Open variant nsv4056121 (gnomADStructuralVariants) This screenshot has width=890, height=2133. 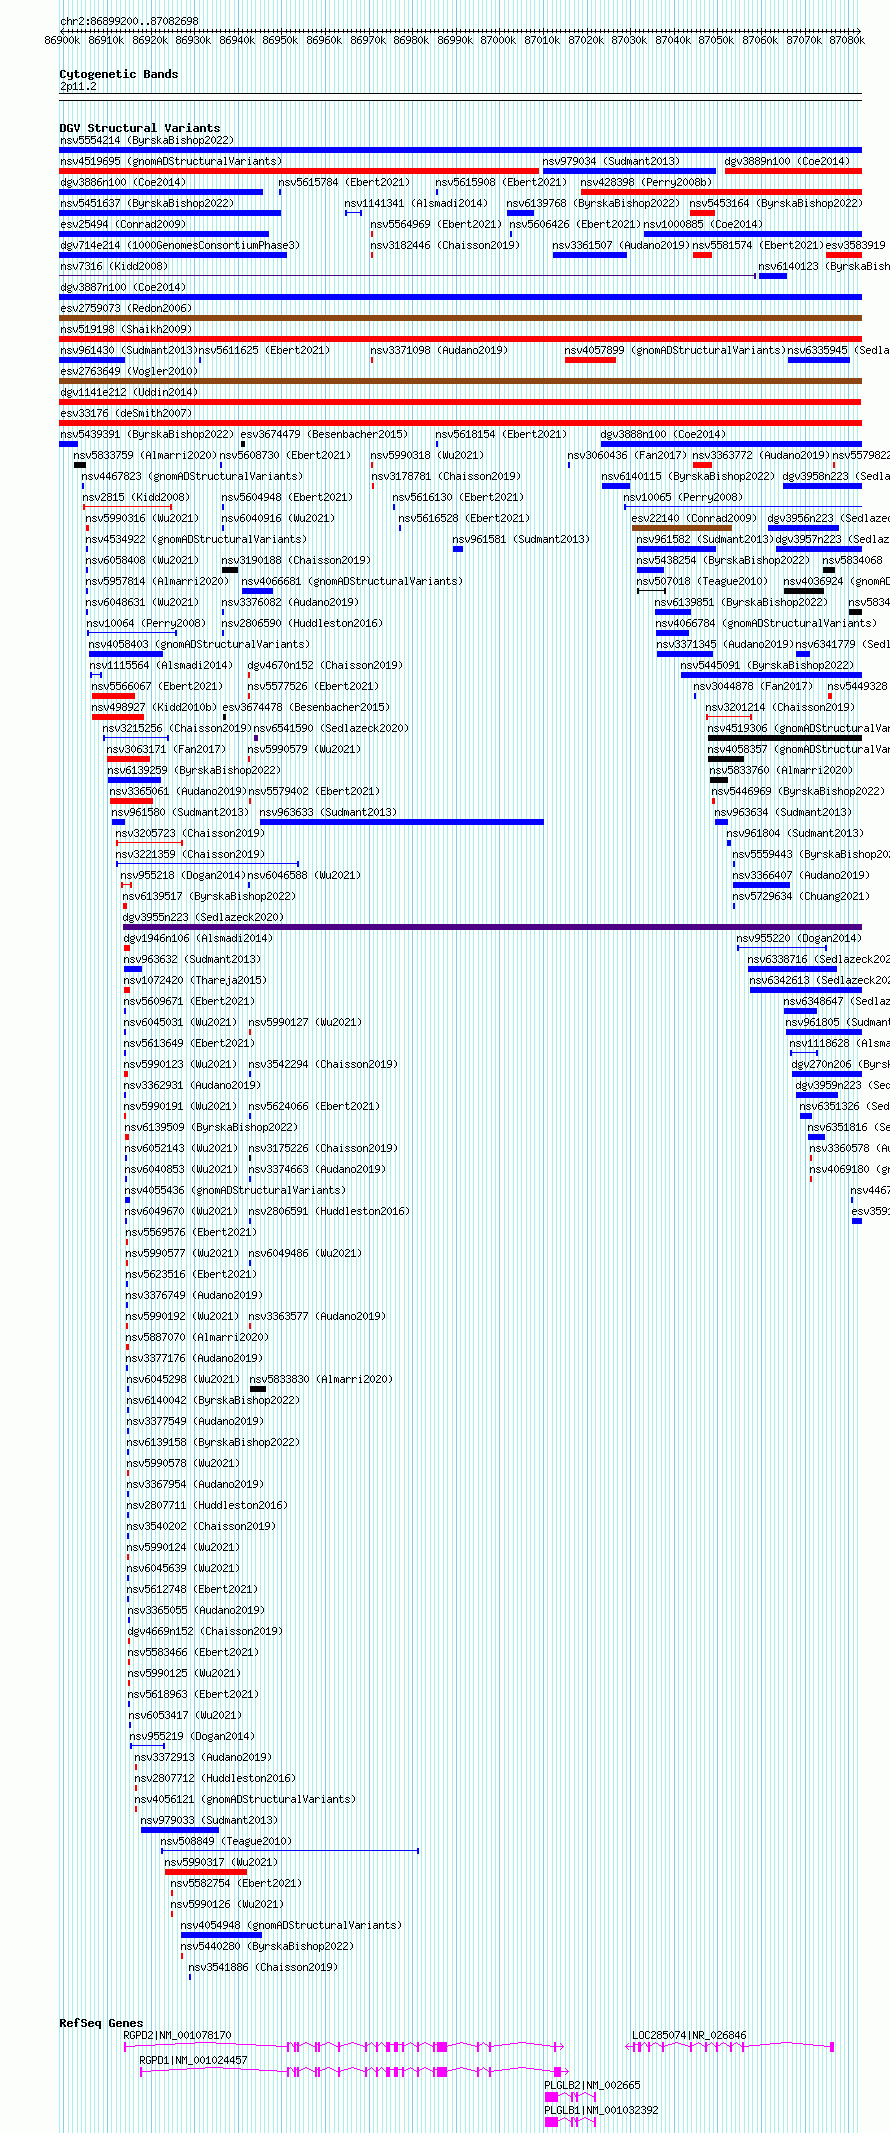[x=136, y=1809]
